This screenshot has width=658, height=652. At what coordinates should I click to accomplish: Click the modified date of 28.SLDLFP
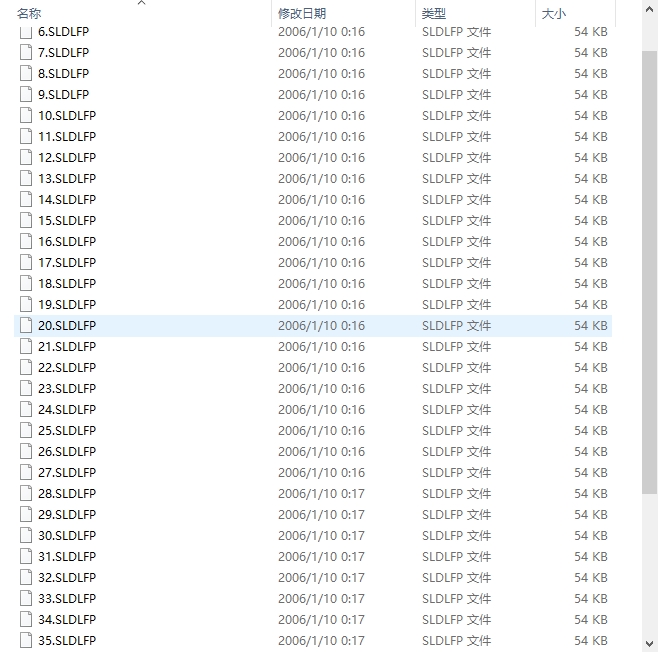(321, 493)
